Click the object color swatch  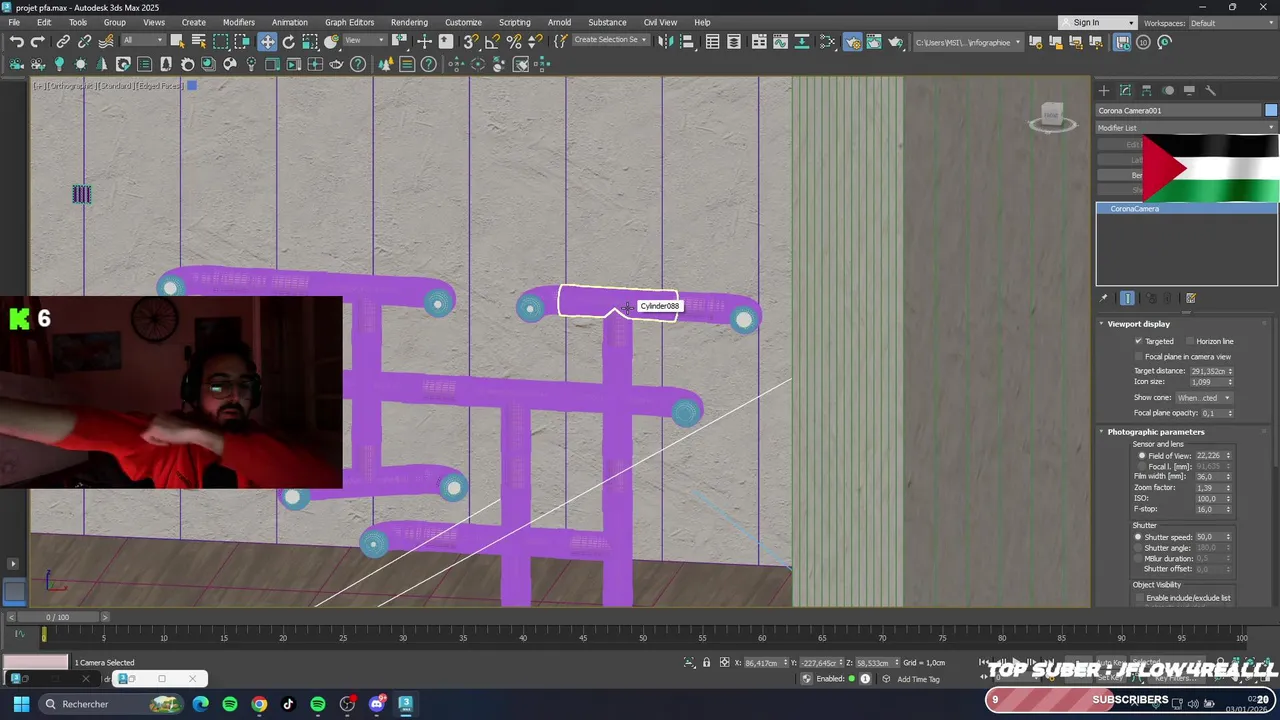[1271, 110]
